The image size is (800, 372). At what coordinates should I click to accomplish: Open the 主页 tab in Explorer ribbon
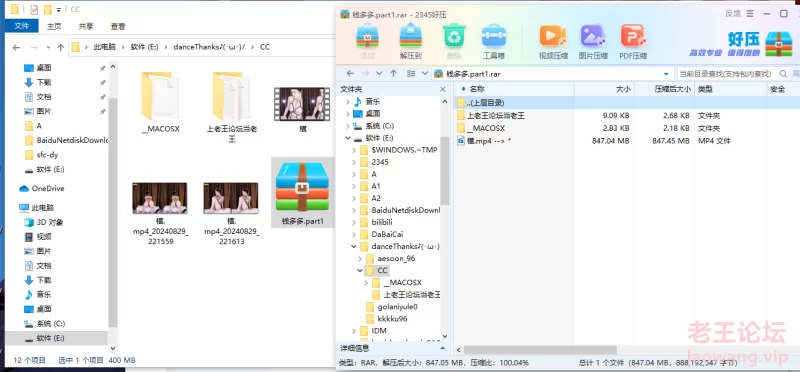[54, 26]
